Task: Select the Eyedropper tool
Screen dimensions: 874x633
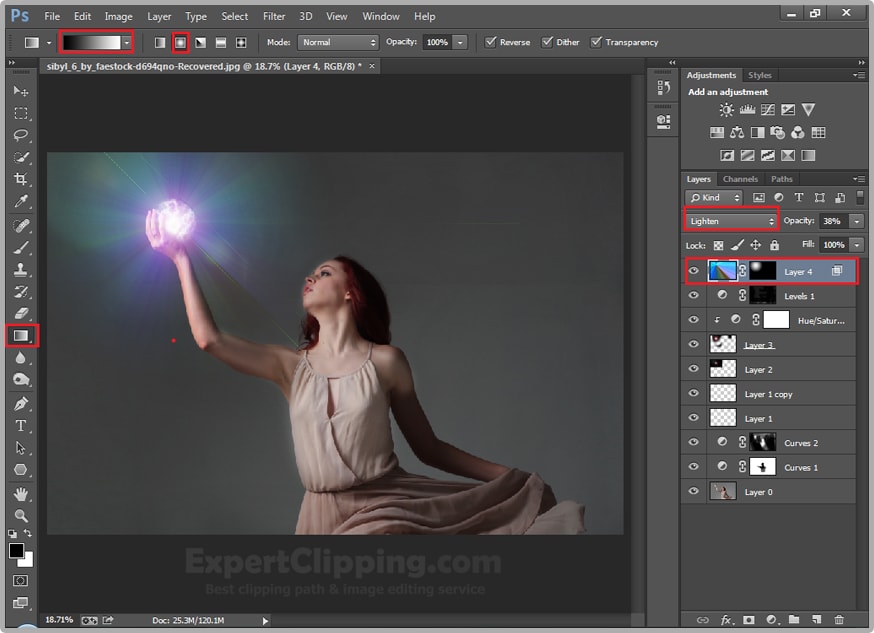Action: tap(20, 201)
